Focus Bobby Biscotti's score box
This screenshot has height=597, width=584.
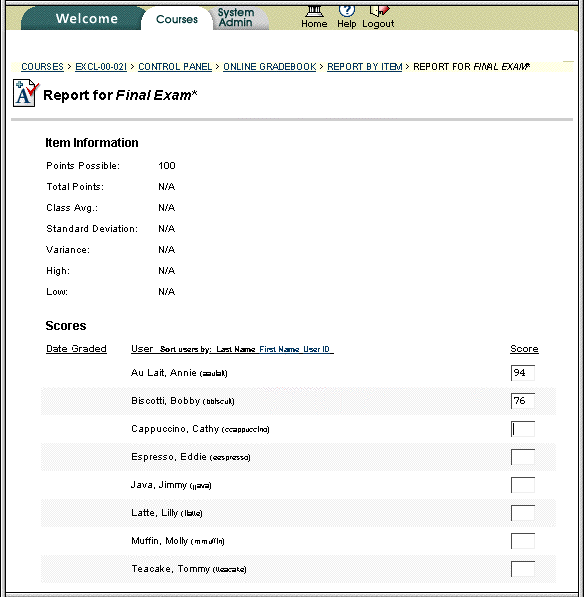pos(523,401)
